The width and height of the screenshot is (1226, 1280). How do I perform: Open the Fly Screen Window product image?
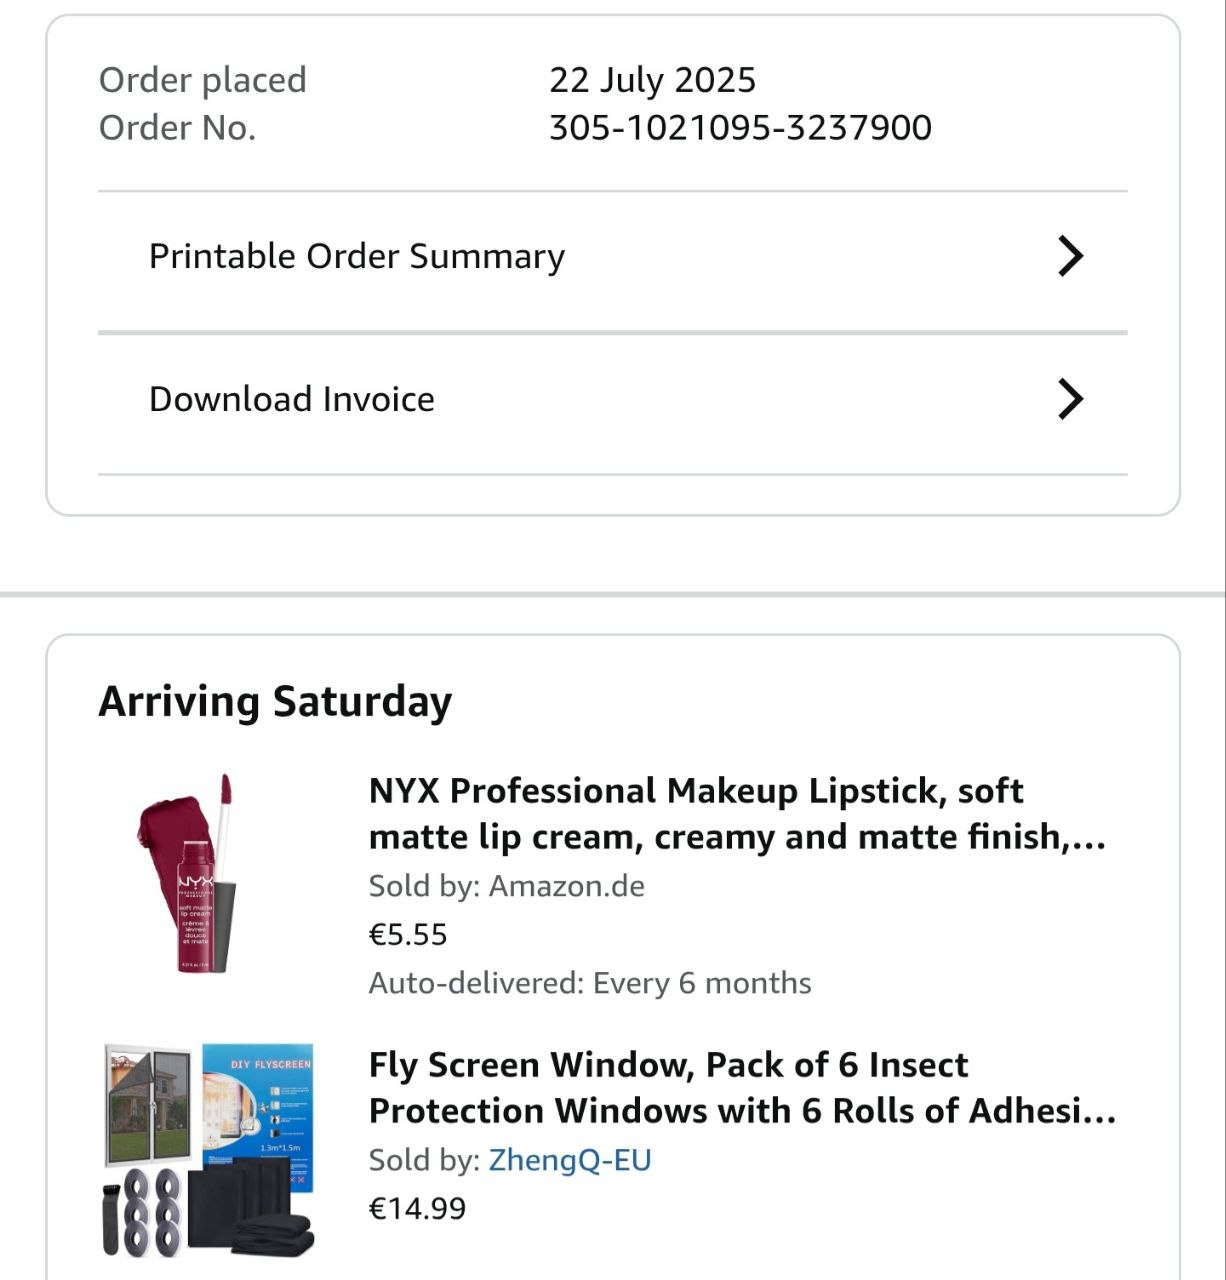[x=209, y=1150]
